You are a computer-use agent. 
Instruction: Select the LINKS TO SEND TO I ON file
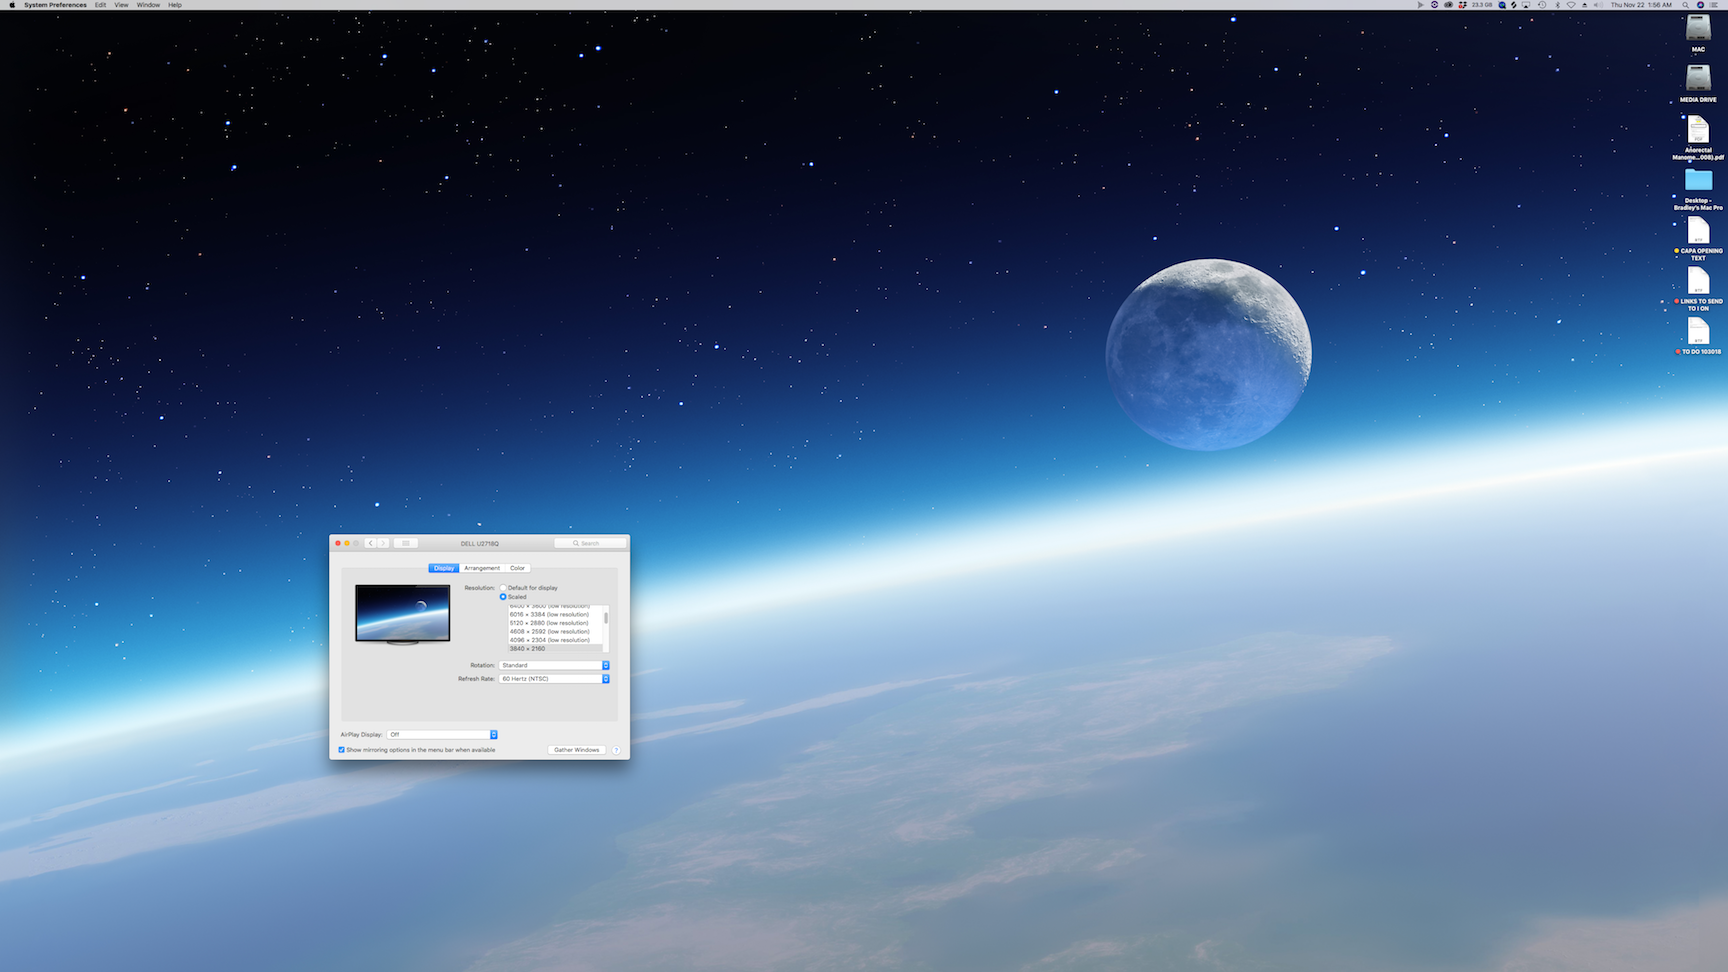1698,281
